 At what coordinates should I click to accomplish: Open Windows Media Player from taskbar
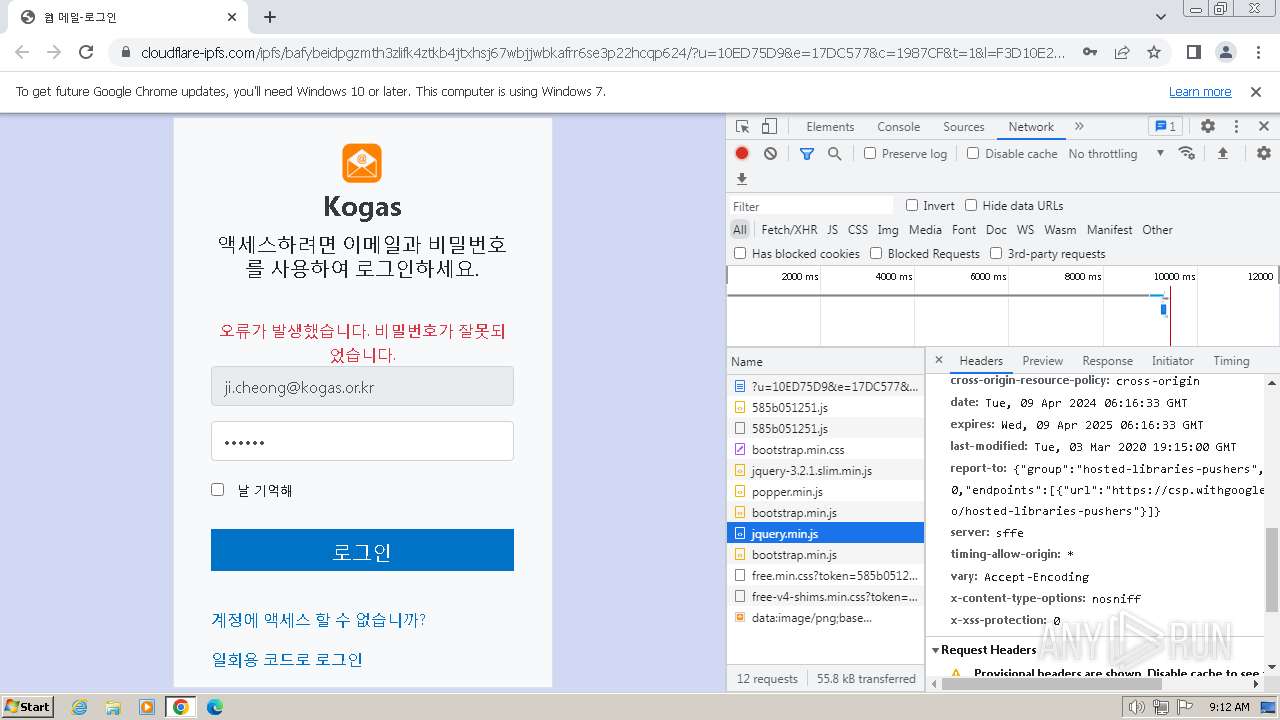147,707
